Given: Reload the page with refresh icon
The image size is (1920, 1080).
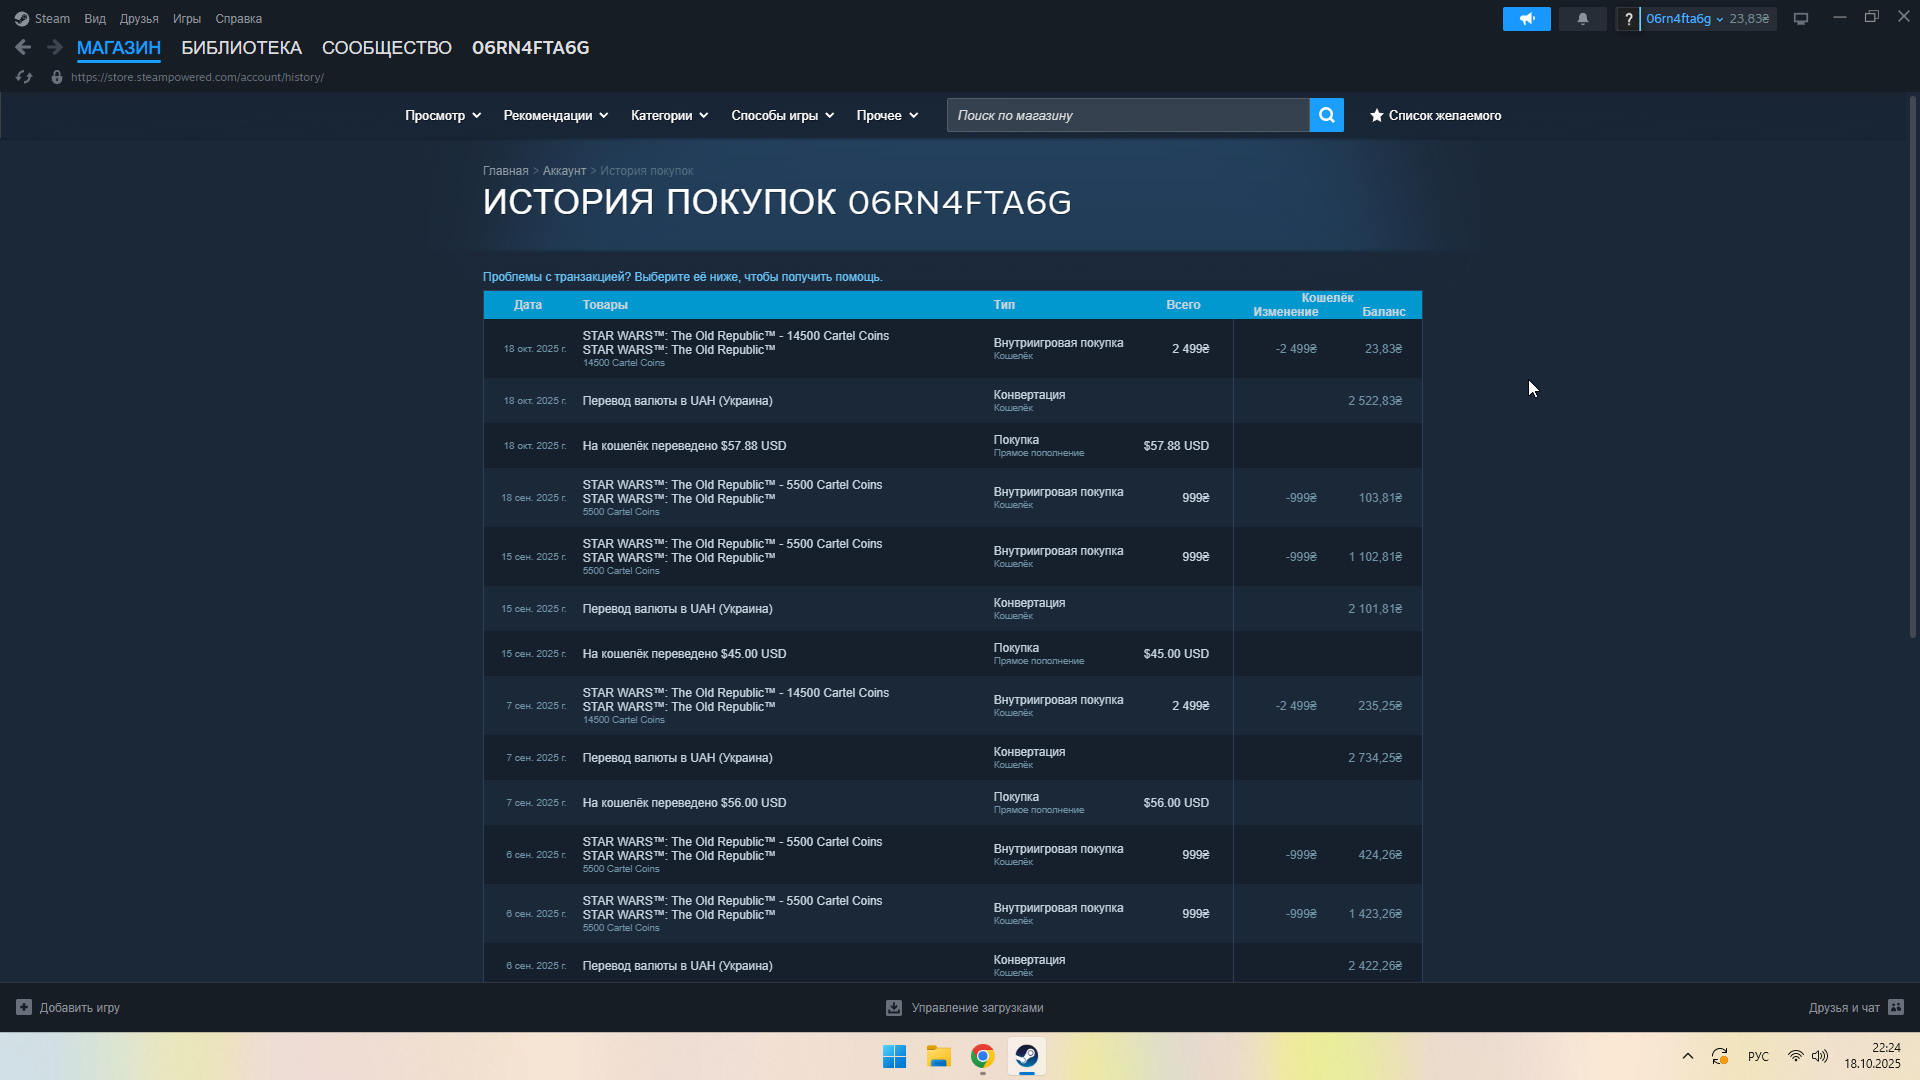Looking at the screenshot, I should tap(24, 77).
